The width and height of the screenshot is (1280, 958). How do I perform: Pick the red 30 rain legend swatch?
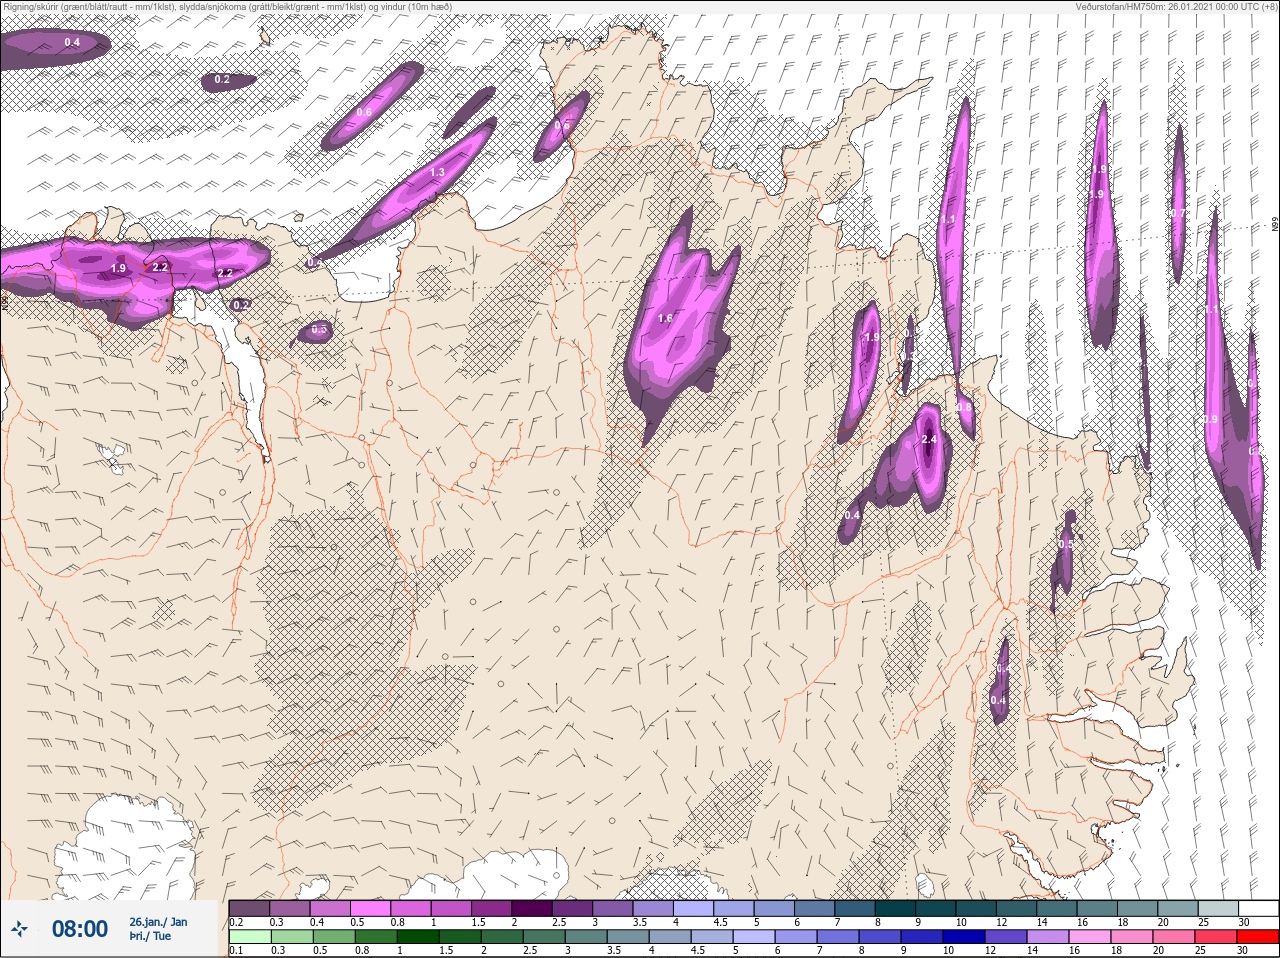1258,937
